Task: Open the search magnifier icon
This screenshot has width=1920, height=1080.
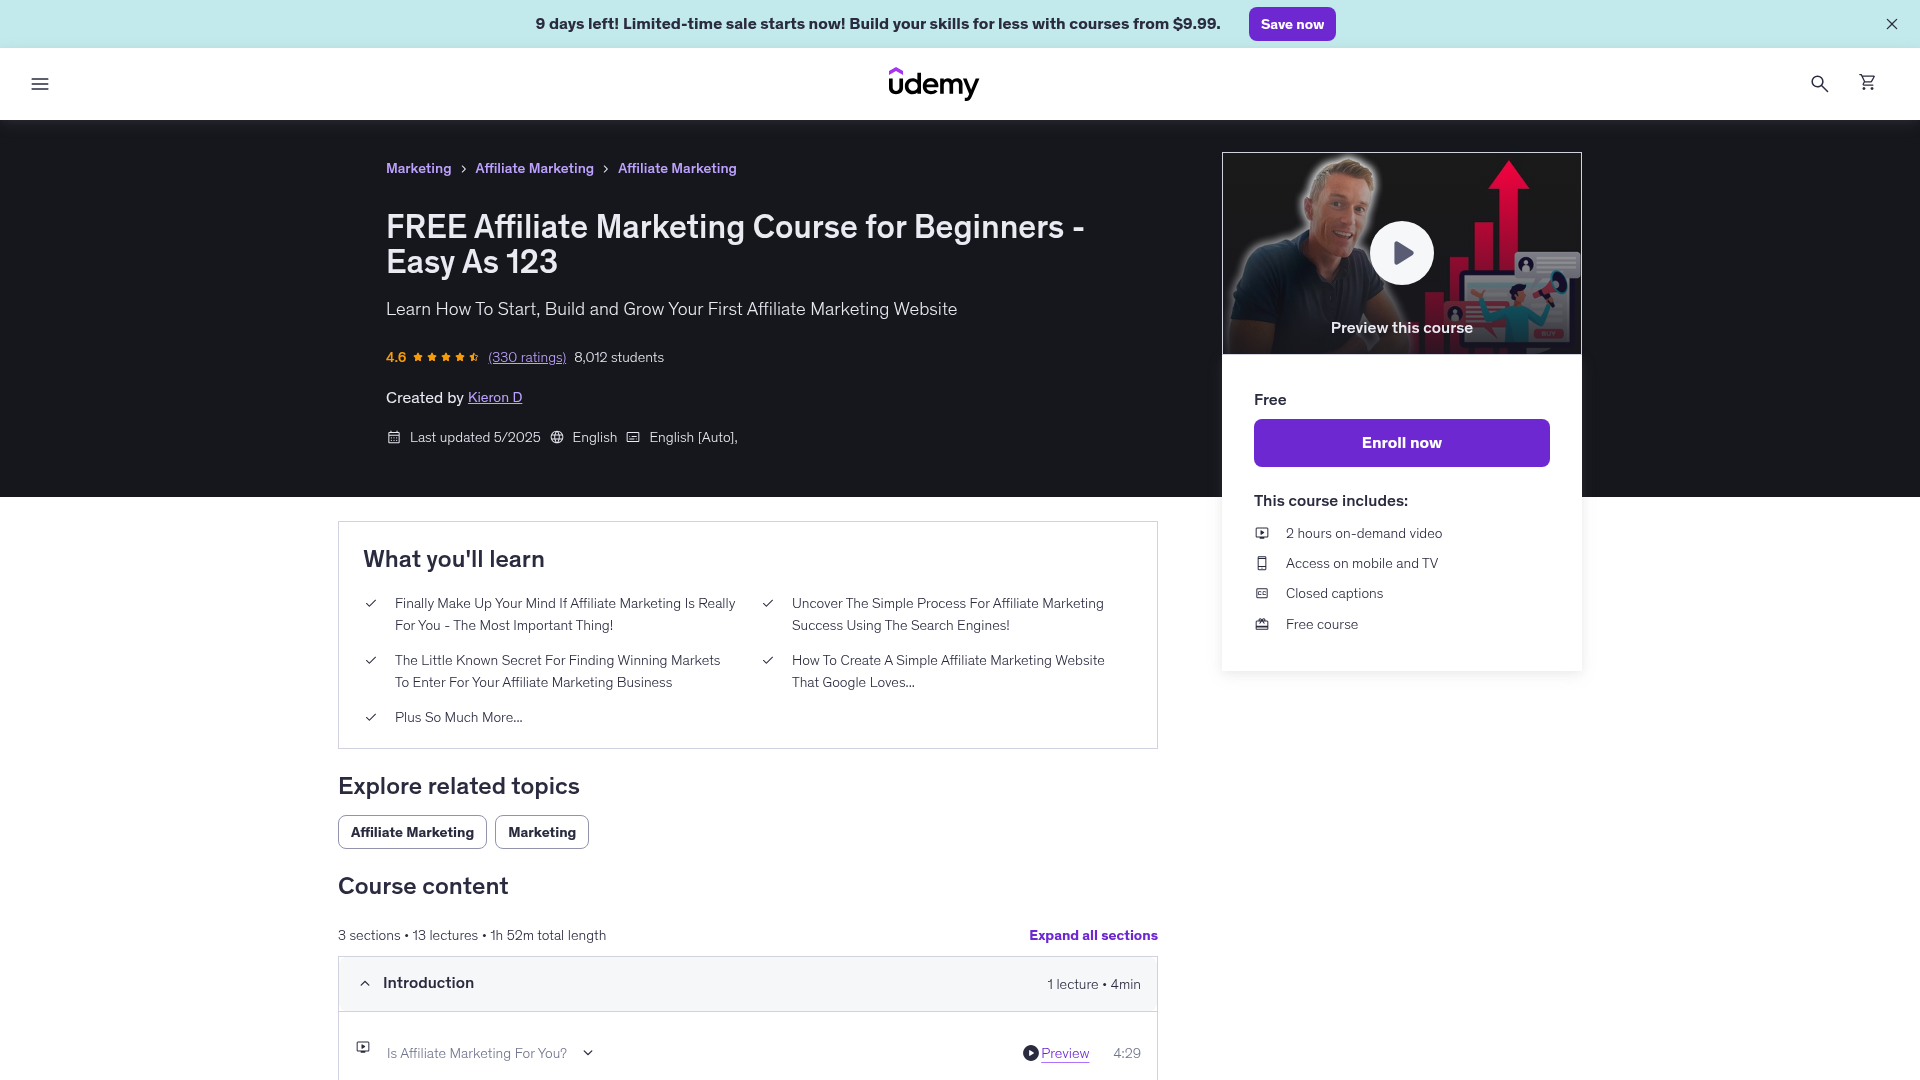Action: click(x=1819, y=84)
